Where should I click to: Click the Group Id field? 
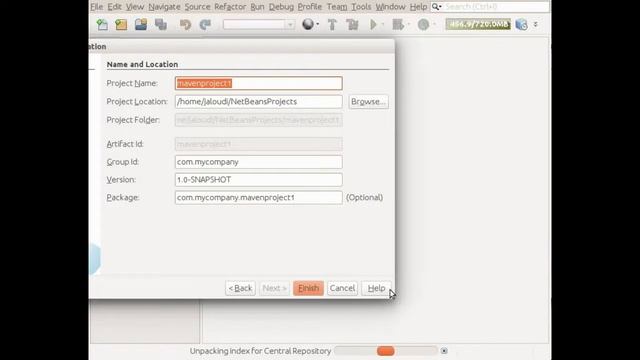258,162
